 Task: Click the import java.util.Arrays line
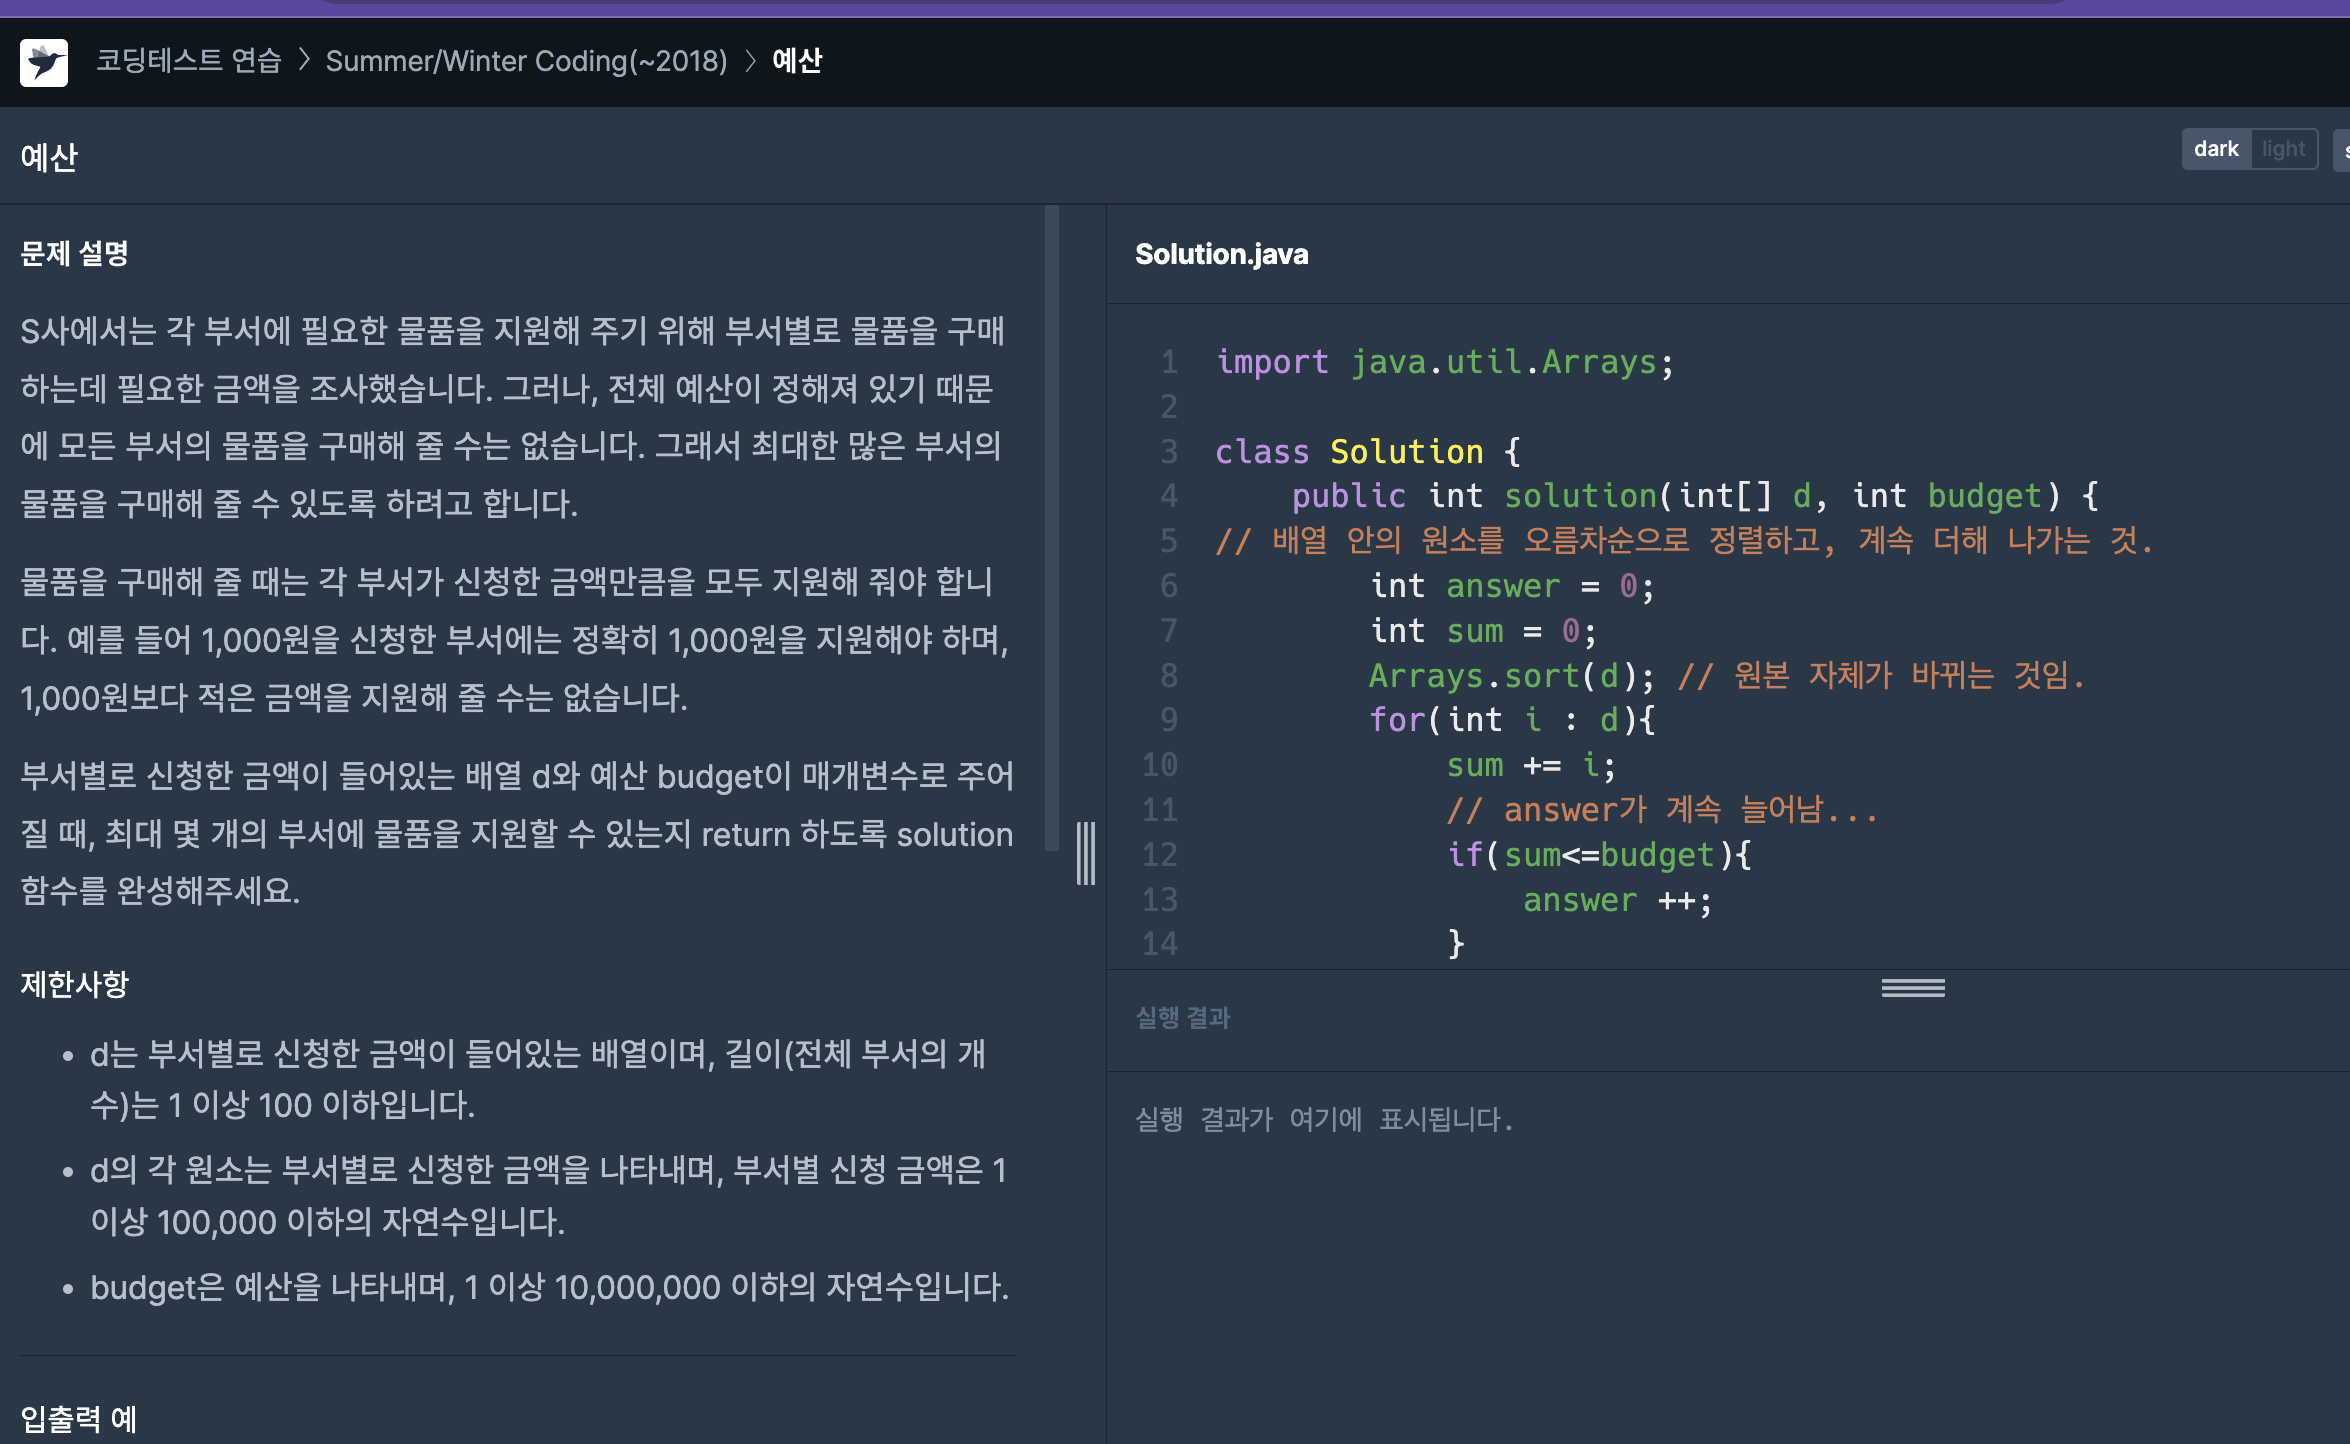point(1444,362)
